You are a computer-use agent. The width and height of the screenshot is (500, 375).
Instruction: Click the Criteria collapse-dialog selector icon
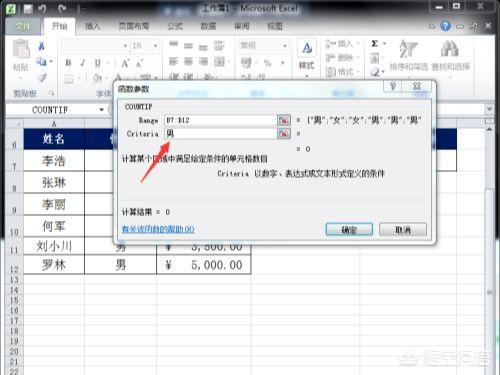pos(284,134)
